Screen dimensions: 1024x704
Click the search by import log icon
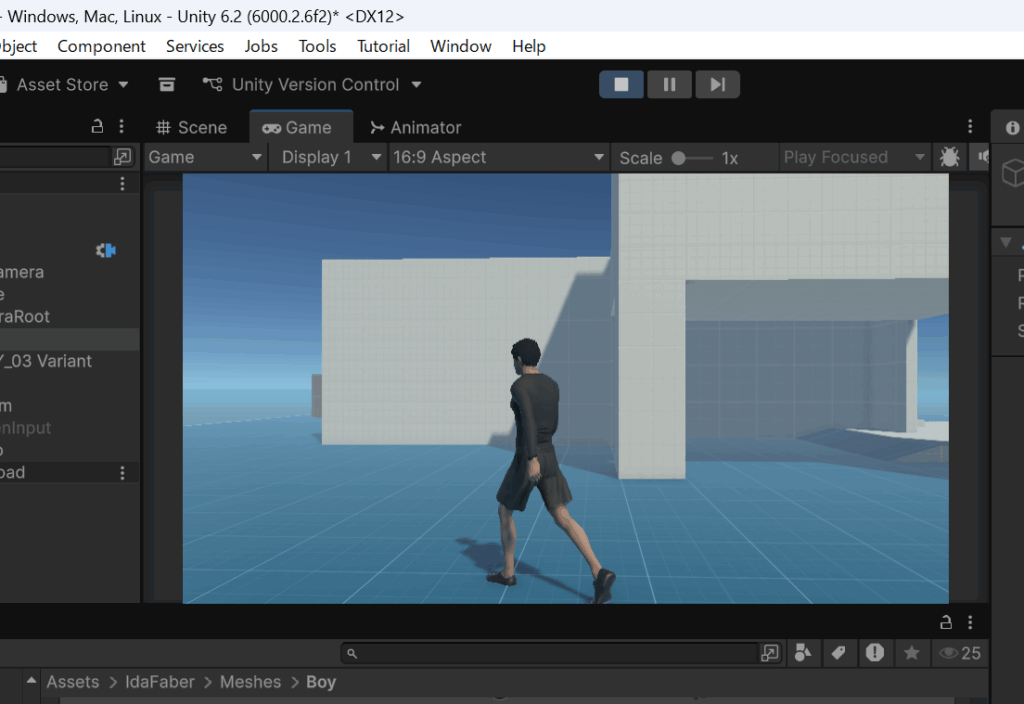(x=875, y=653)
